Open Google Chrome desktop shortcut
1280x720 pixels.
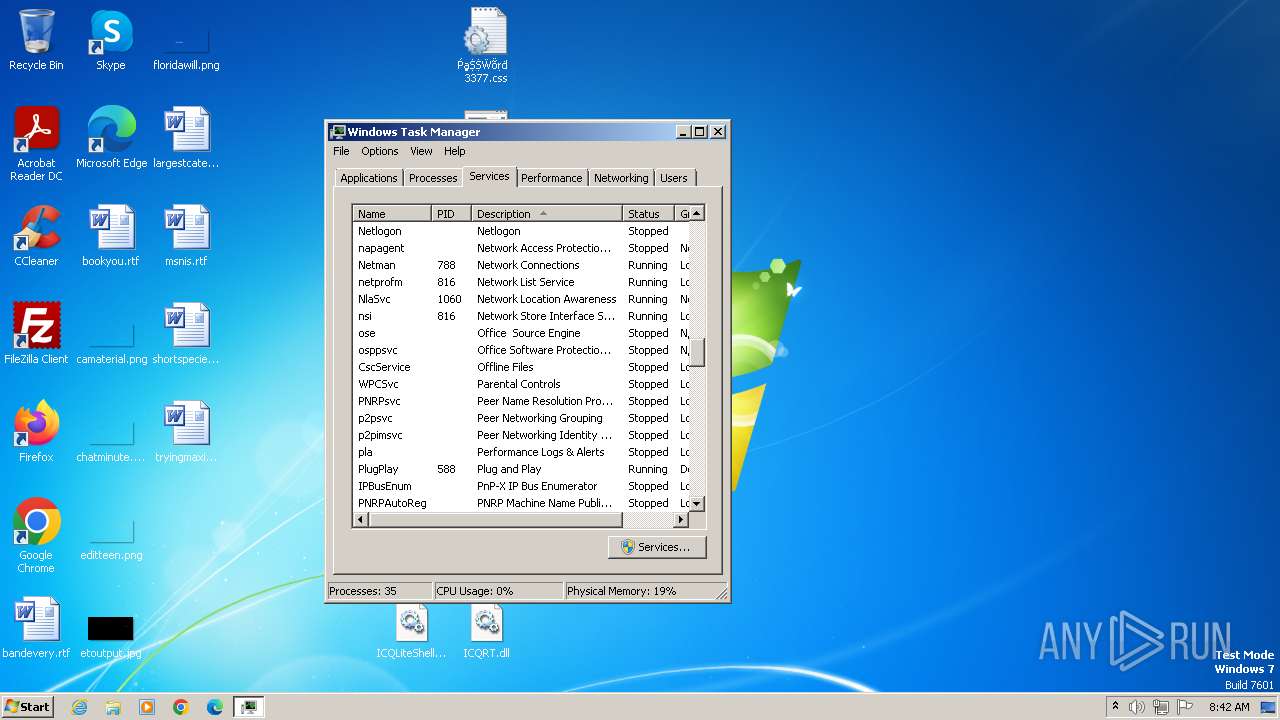click(x=36, y=536)
